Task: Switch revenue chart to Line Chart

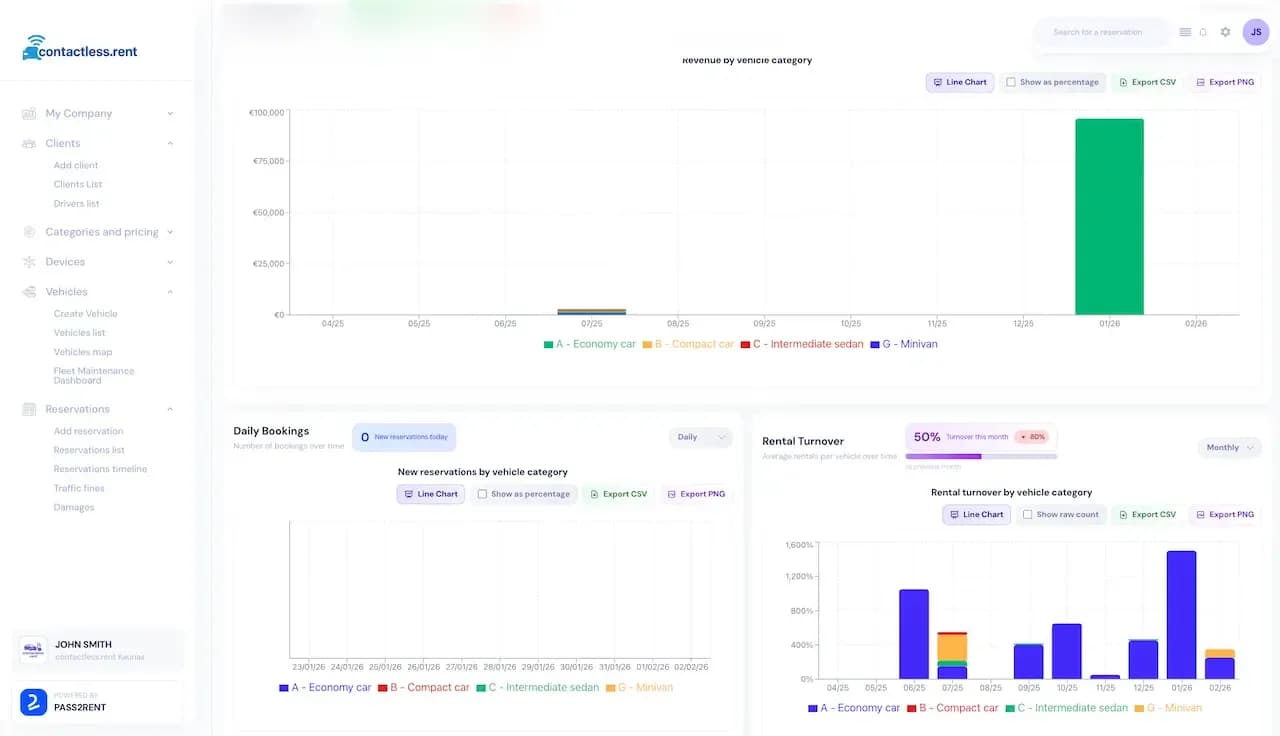Action: [x=959, y=82]
